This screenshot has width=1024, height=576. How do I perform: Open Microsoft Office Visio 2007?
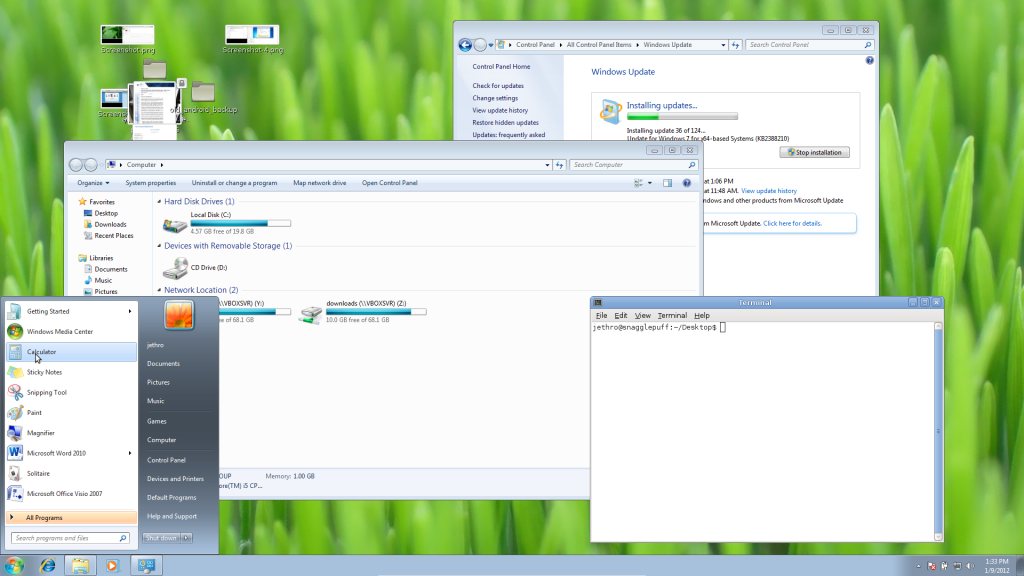pyautogui.click(x=71, y=494)
